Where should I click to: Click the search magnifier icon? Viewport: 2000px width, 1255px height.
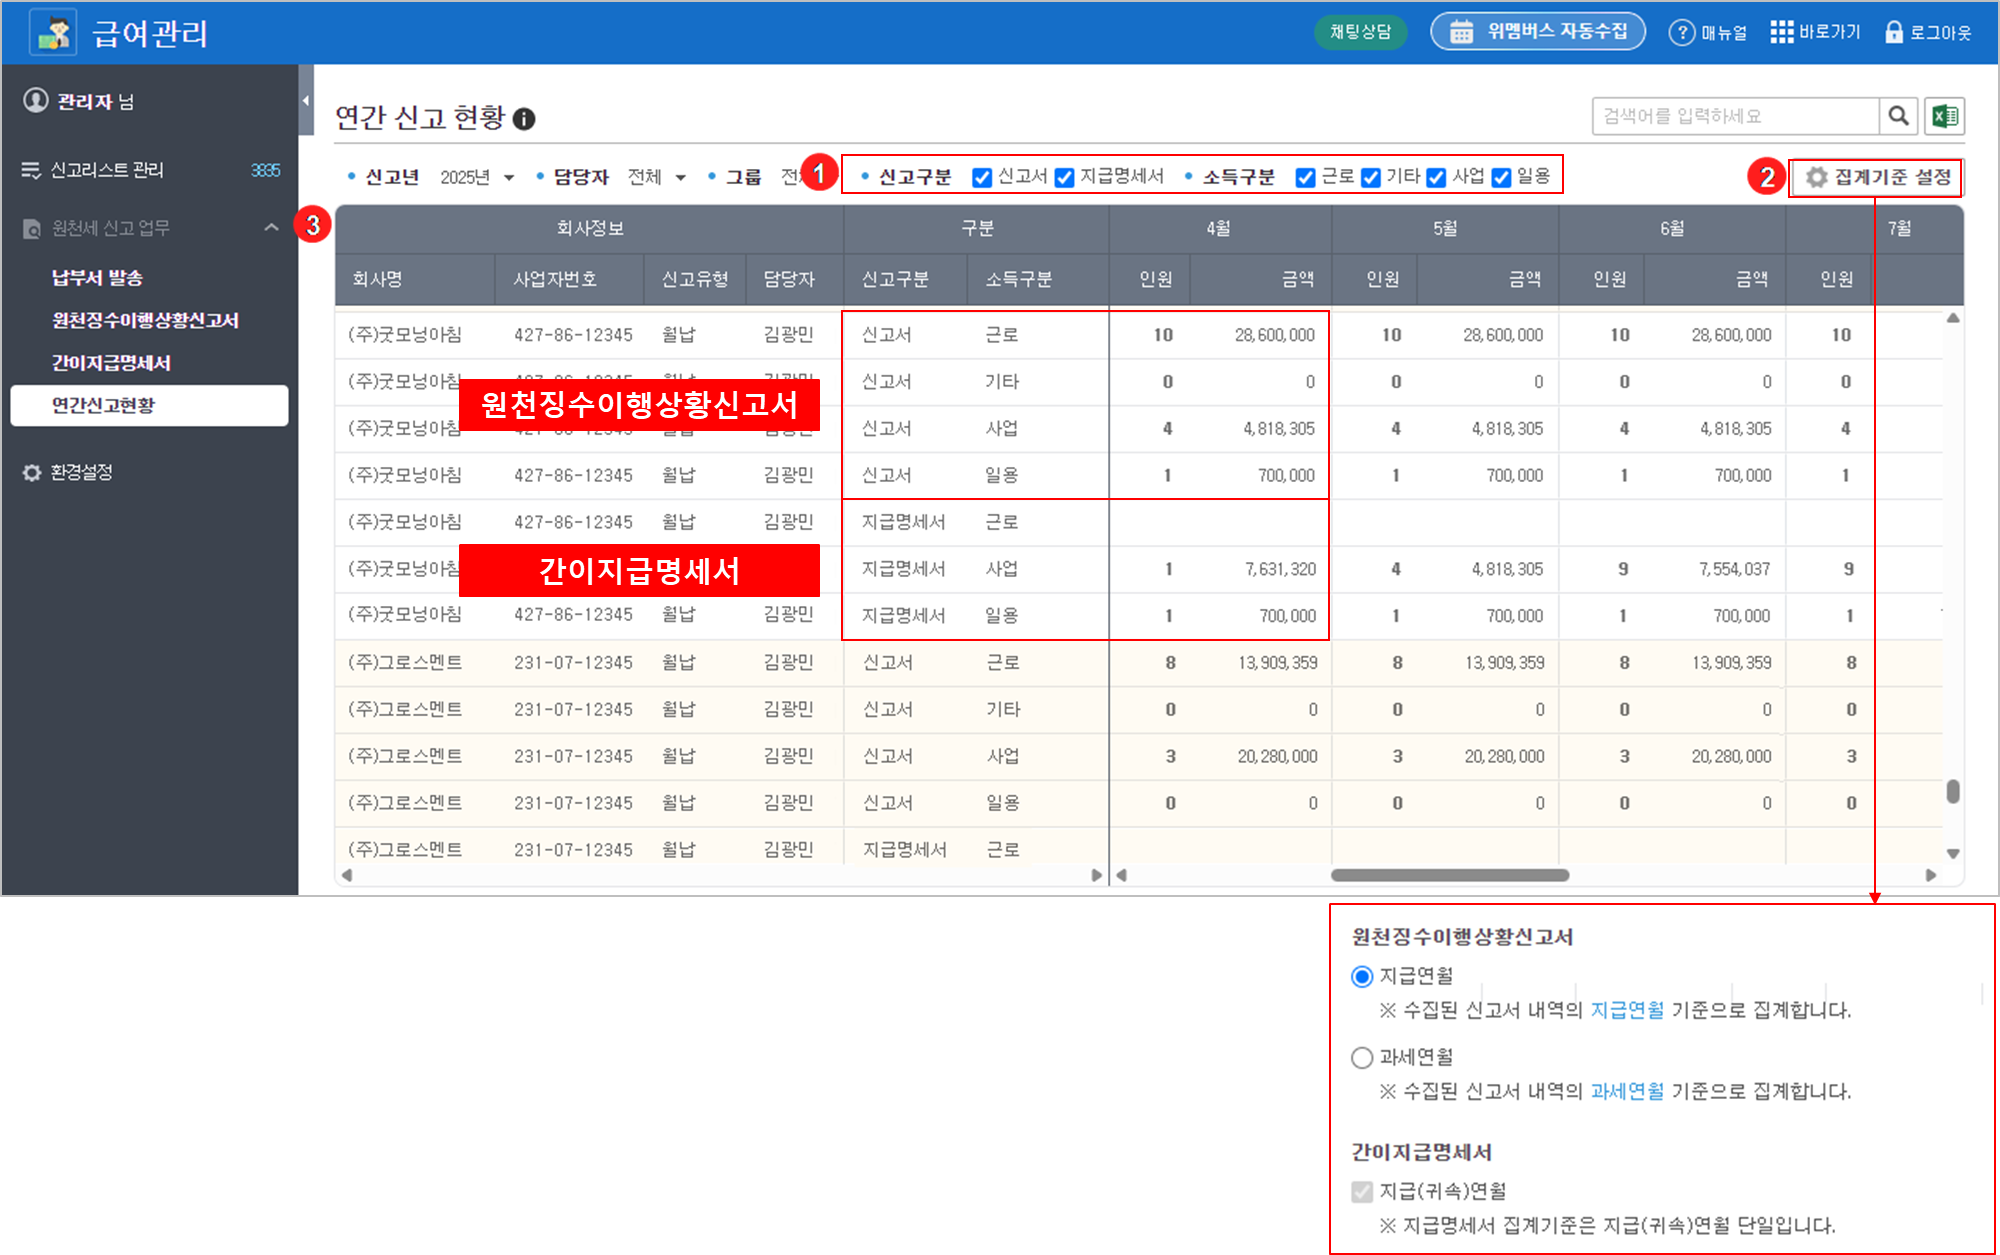[1897, 117]
